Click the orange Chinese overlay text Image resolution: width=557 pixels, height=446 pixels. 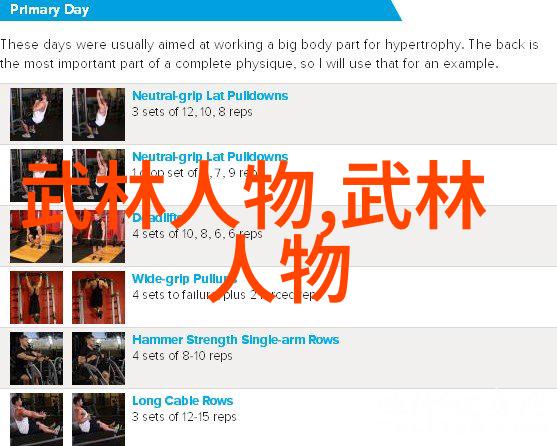point(254,231)
